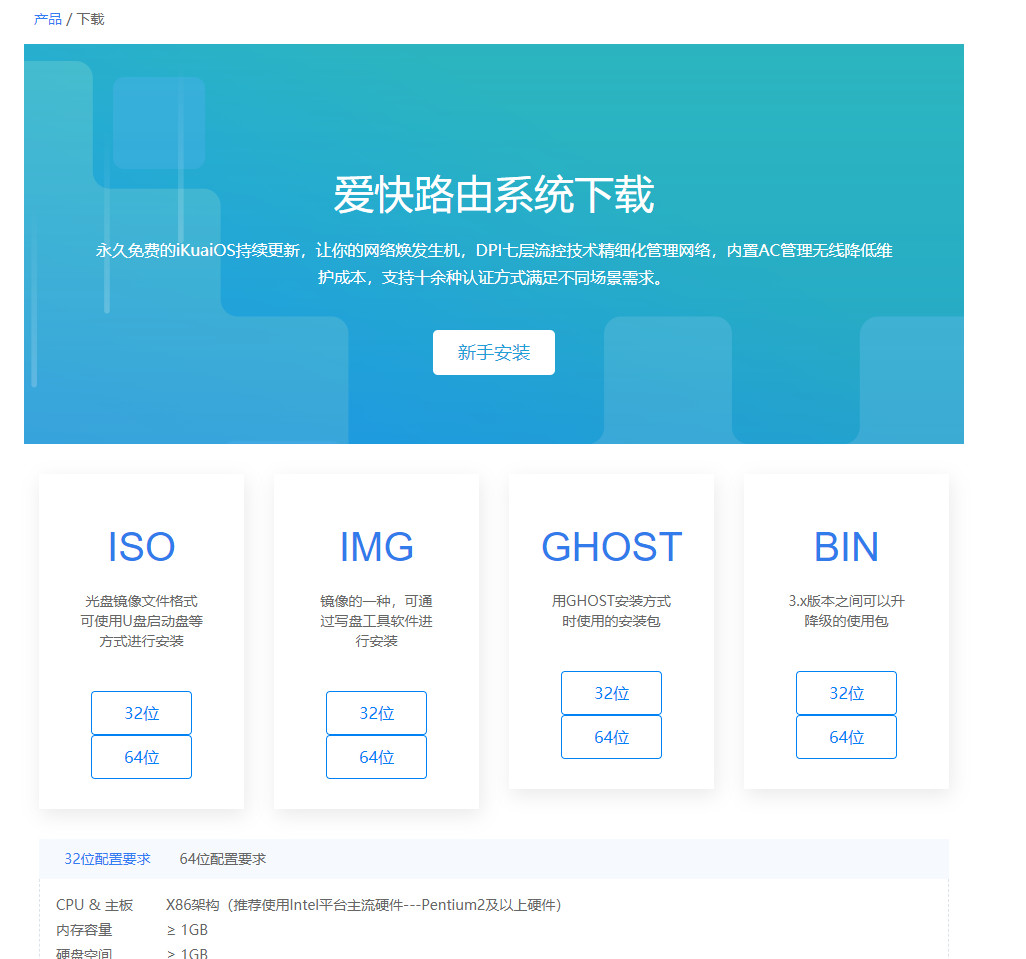The height and width of the screenshot is (959, 1026).
Task: Click the 下载 breadcrumb text
Action: [90, 19]
